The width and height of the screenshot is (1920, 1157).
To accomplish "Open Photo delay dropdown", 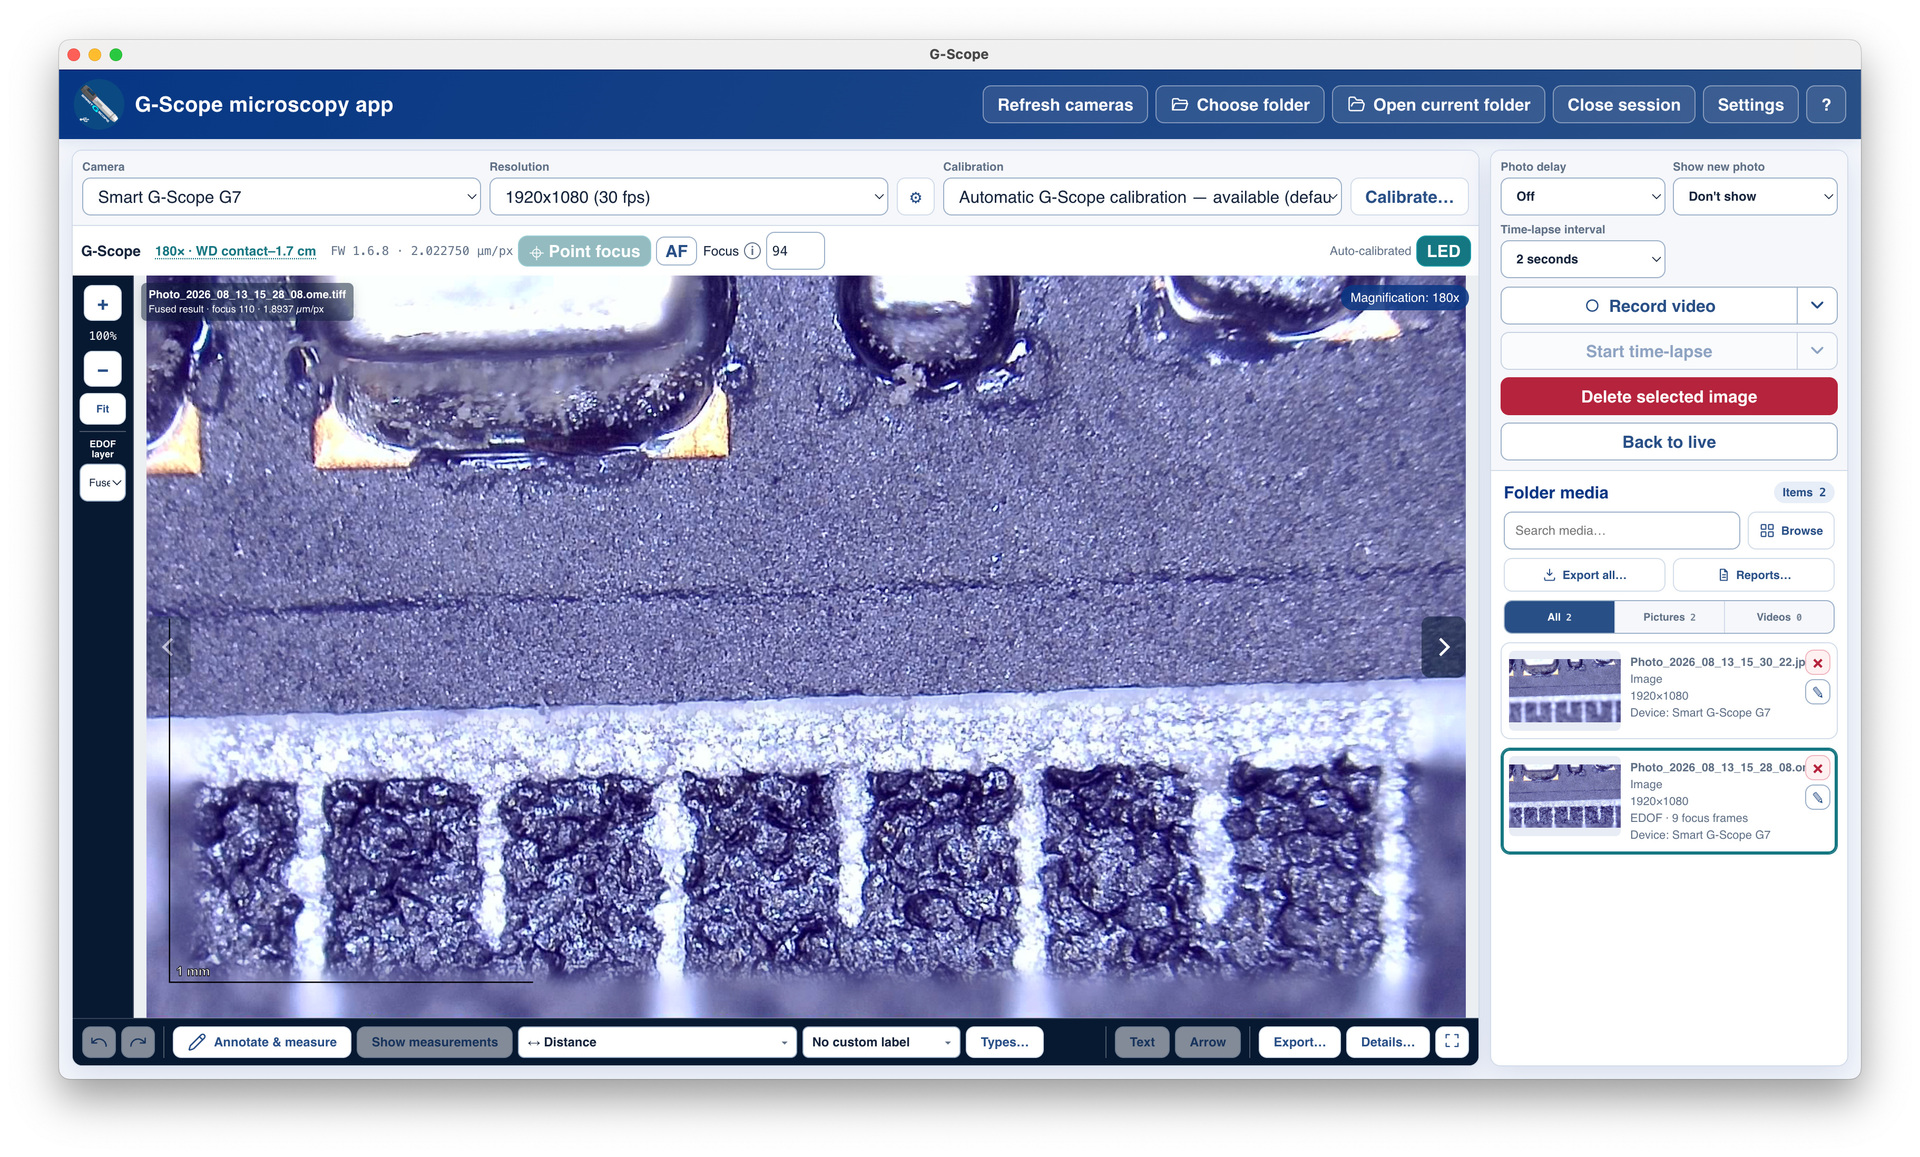I will click(x=1582, y=197).
